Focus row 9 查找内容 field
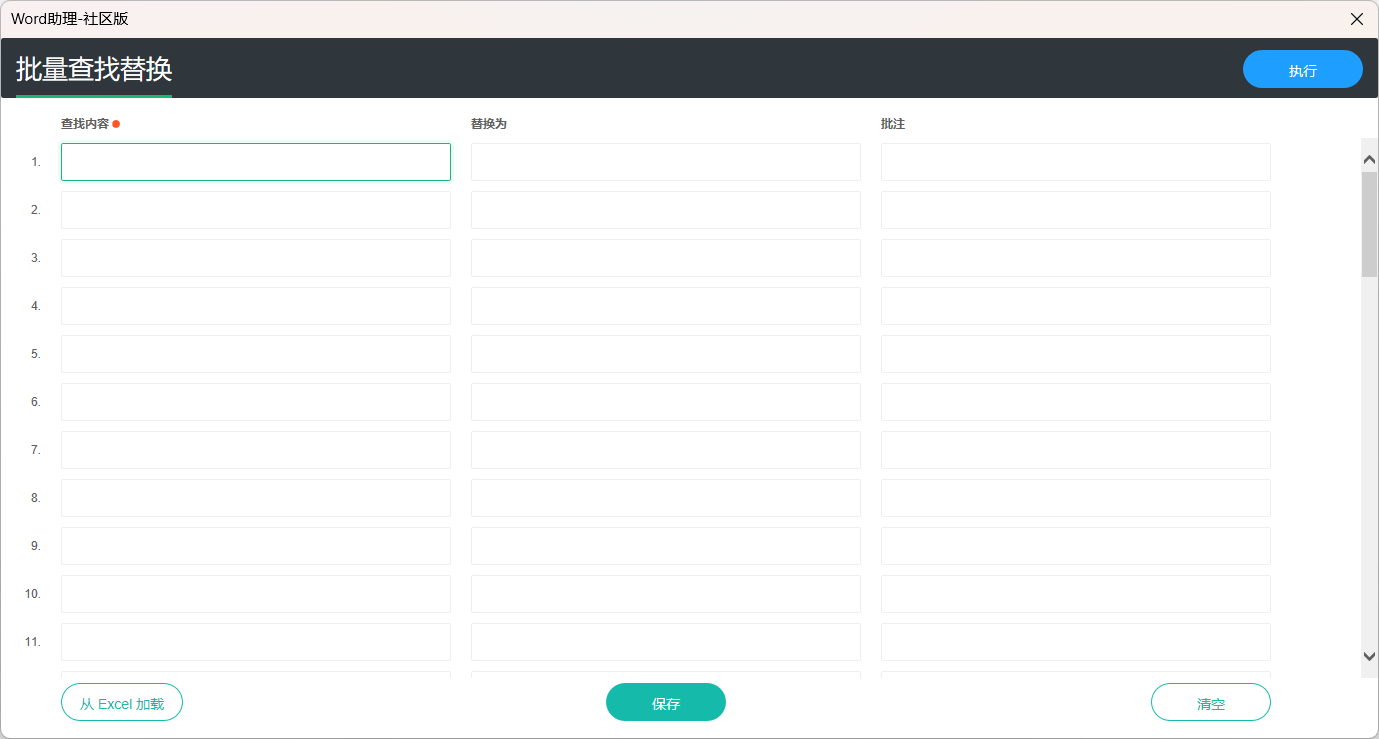The height and width of the screenshot is (739, 1379). click(x=256, y=546)
